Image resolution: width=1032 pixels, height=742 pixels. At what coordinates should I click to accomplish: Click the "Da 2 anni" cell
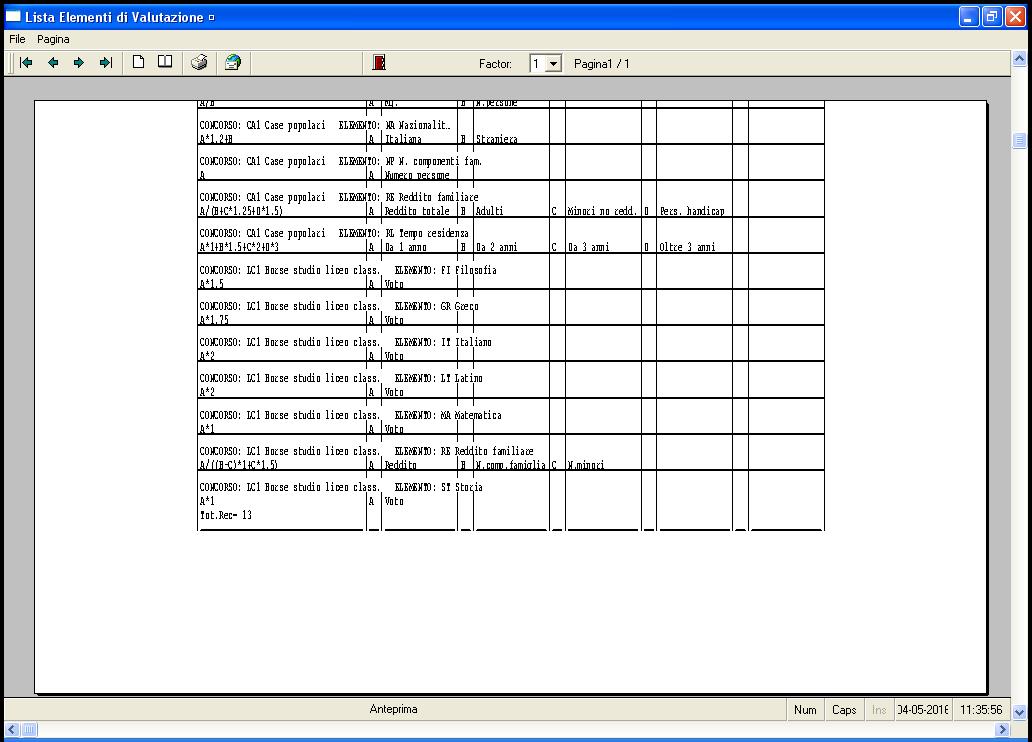point(496,247)
